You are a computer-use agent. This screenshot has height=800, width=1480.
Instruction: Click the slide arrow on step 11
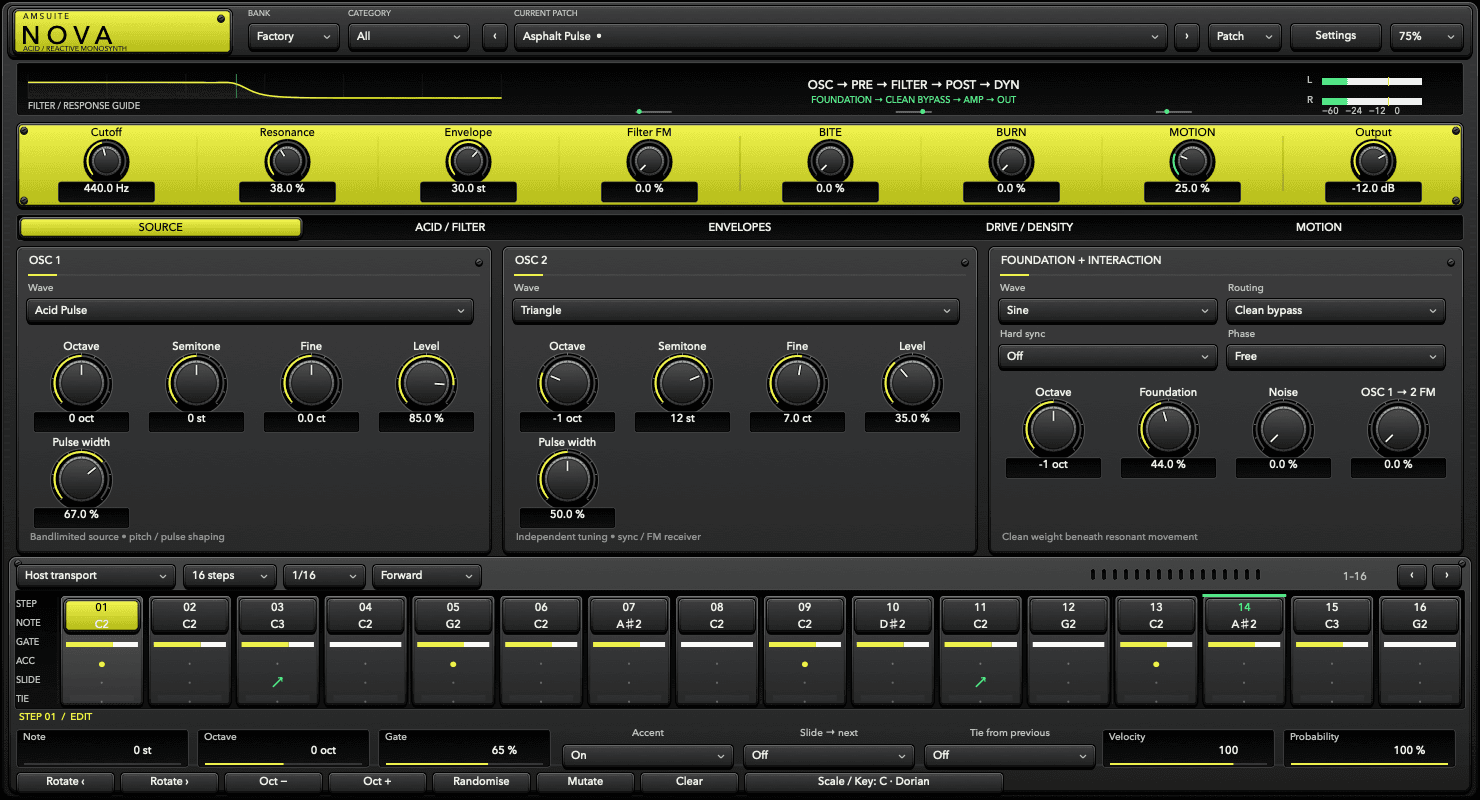click(x=980, y=681)
